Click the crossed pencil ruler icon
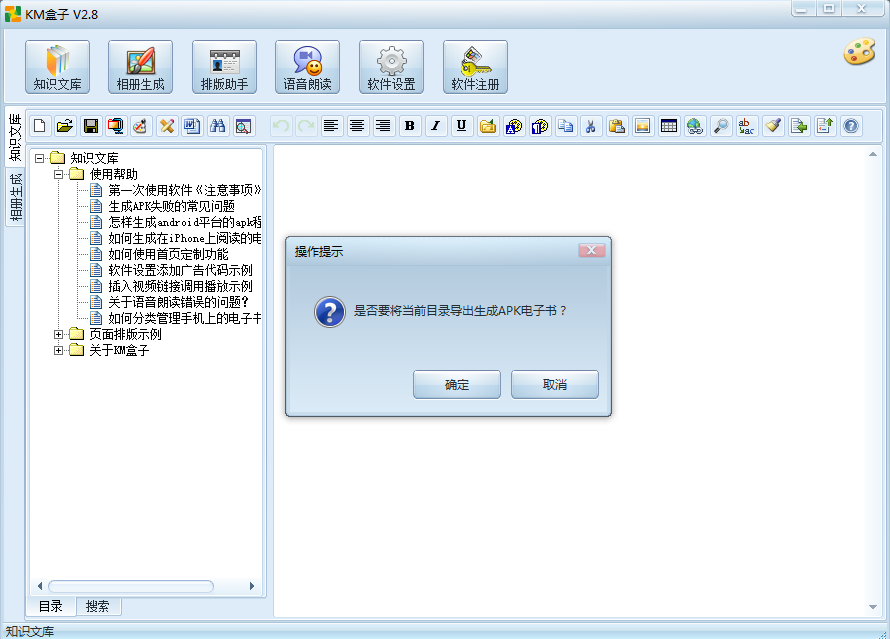Image resolution: width=890 pixels, height=639 pixels. (x=167, y=126)
